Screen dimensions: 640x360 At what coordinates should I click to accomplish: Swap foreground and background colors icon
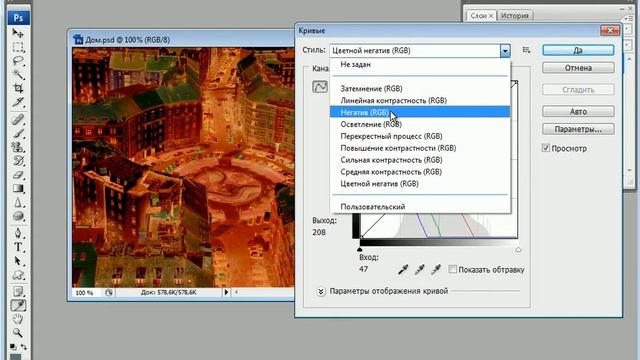pos(23,347)
